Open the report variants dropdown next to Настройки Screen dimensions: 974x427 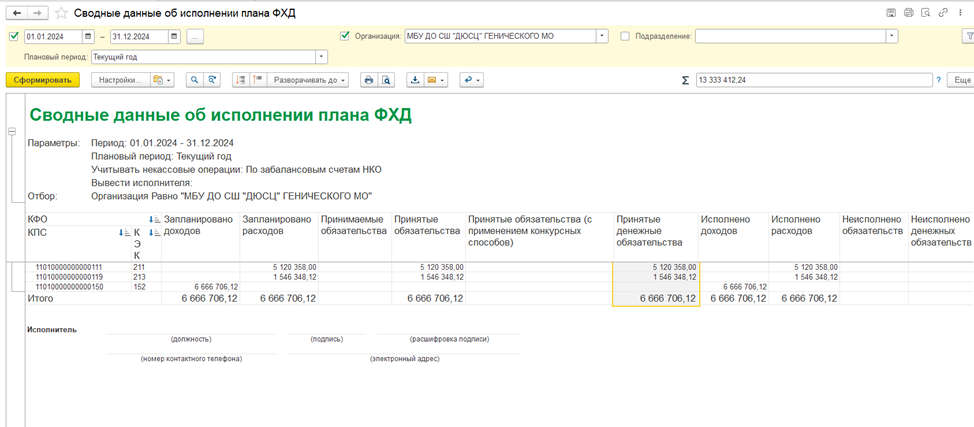point(163,80)
